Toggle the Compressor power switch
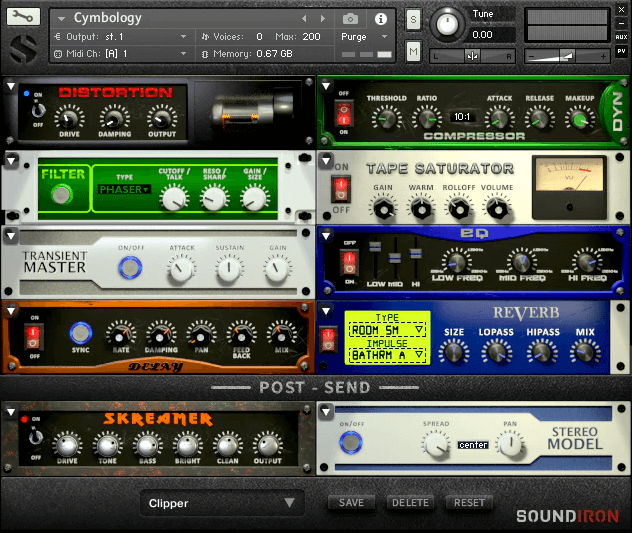This screenshot has width=632, height=533. 344,114
